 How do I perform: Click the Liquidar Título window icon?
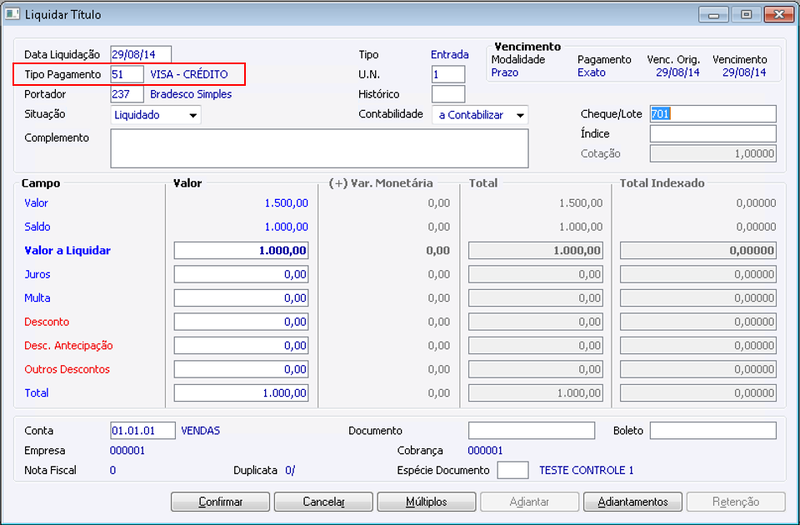pyautogui.click(x=12, y=14)
